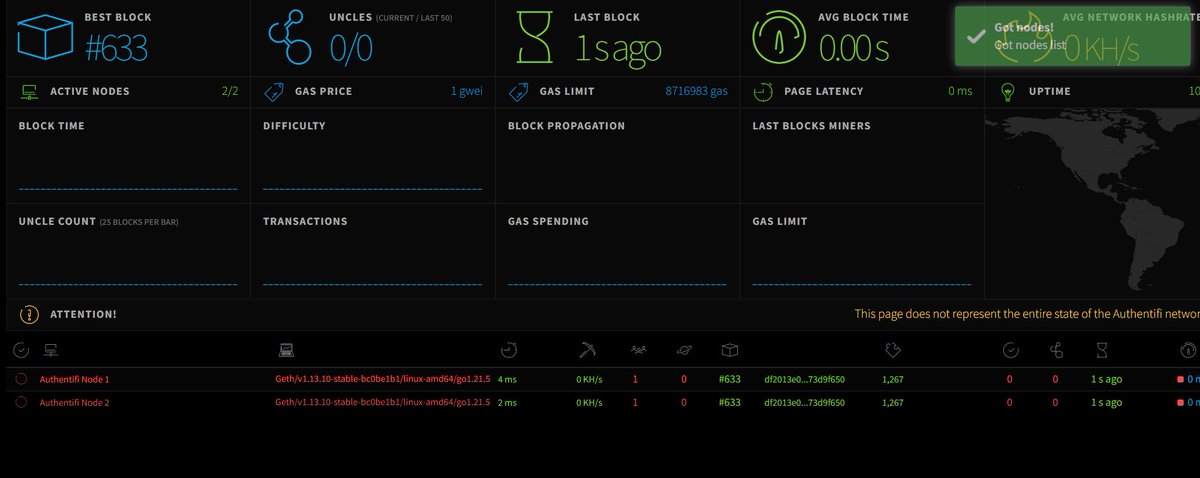Click #633 in the Node 2 row
The width and height of the screenshot is (1200, 478).
tap(730, 403)
